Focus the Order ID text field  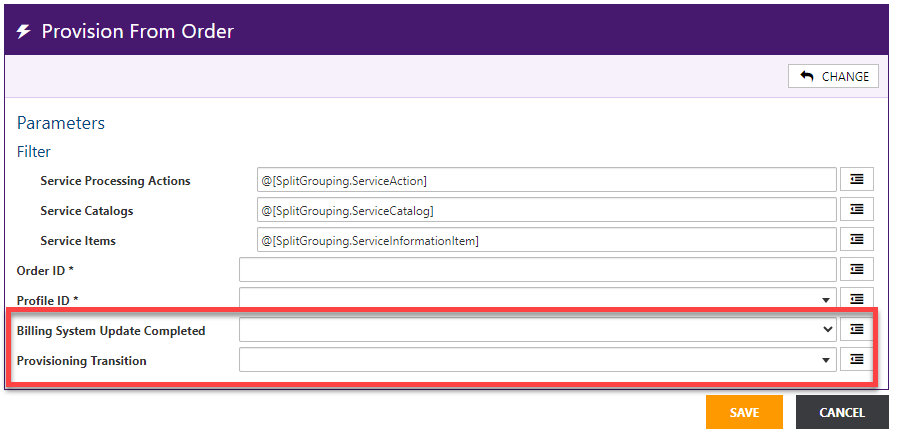[x=537, y=270]
